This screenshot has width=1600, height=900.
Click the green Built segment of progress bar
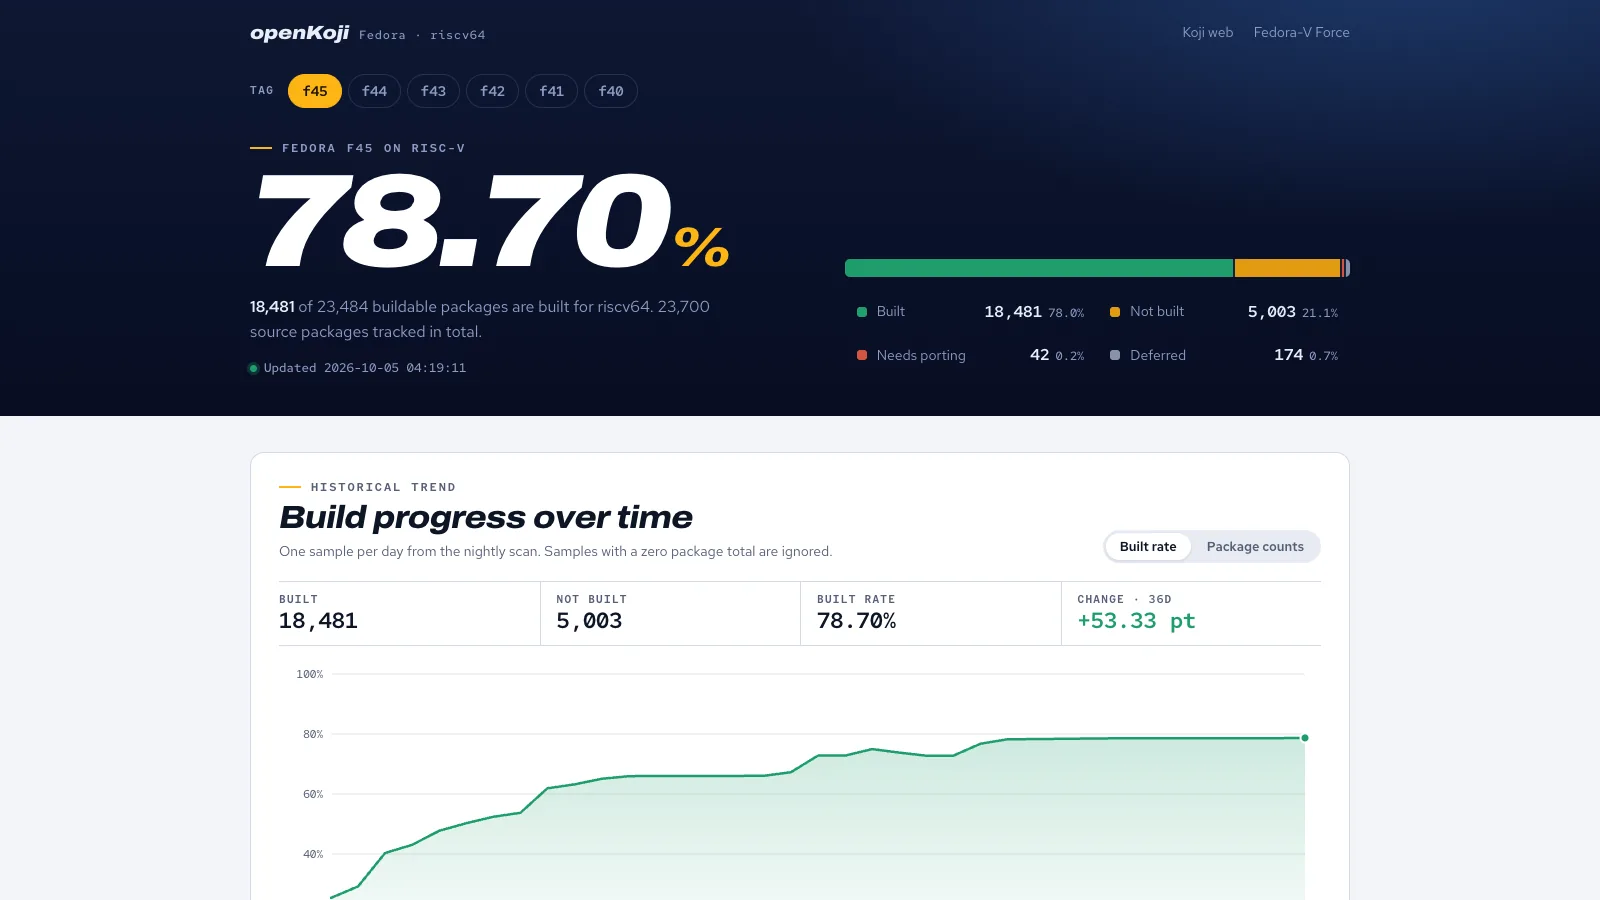pyautogui.click(x=1039, y=268)
